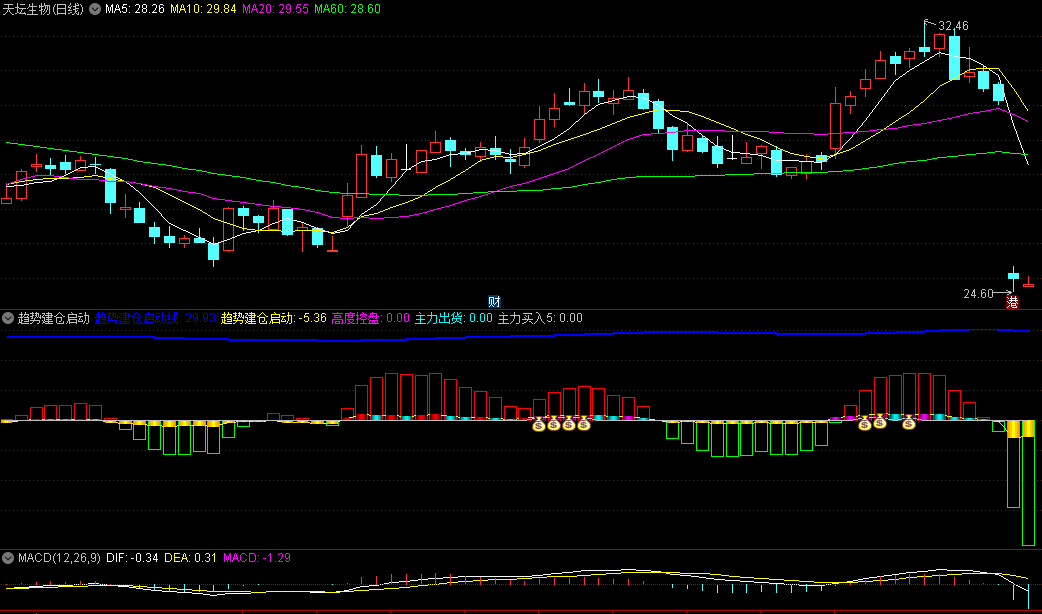
Task: Click the 32.46 high price label
Action: (x=953, y=26)
